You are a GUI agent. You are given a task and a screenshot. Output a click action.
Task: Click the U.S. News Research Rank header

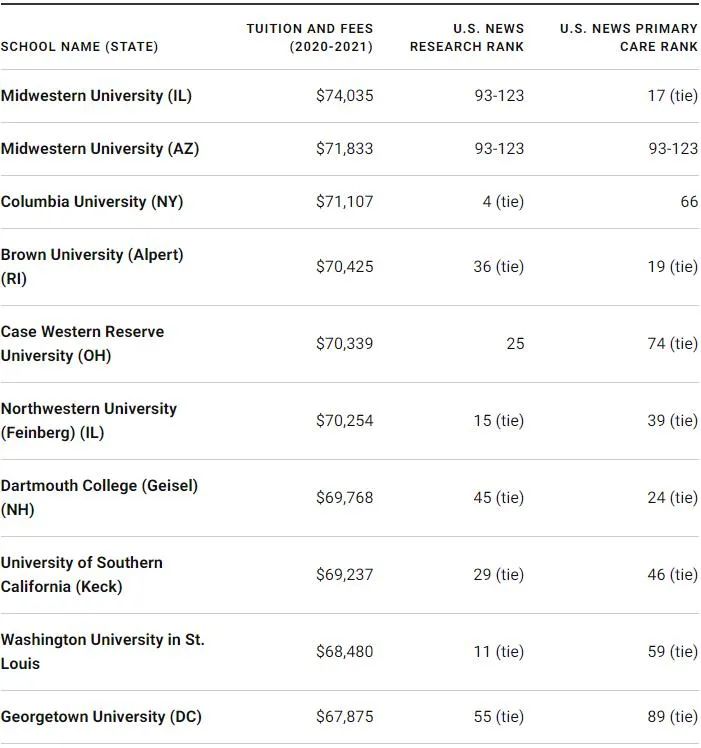(466, 38)
